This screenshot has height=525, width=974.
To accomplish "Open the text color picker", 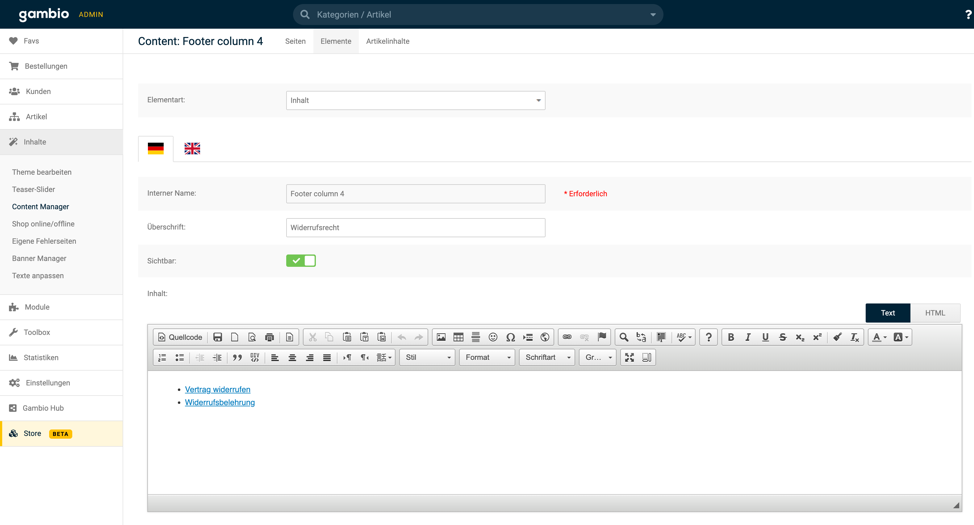I will tap(879, 337).
